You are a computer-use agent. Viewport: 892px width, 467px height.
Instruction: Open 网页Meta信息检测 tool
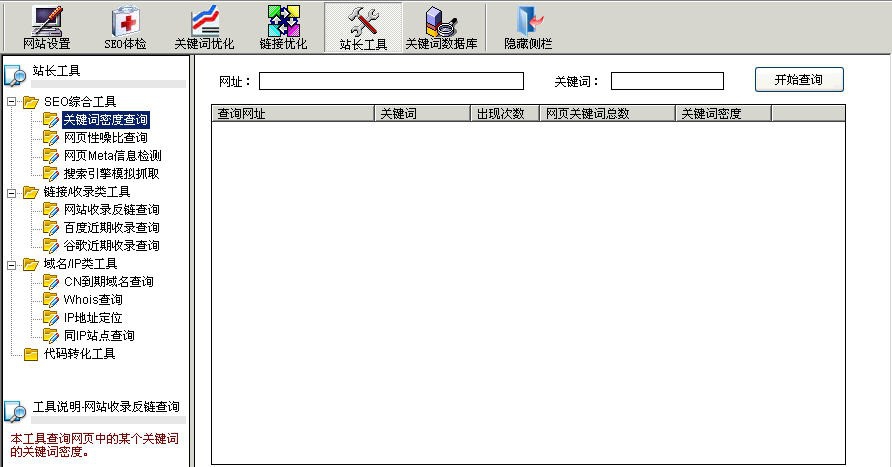[113, 156]
